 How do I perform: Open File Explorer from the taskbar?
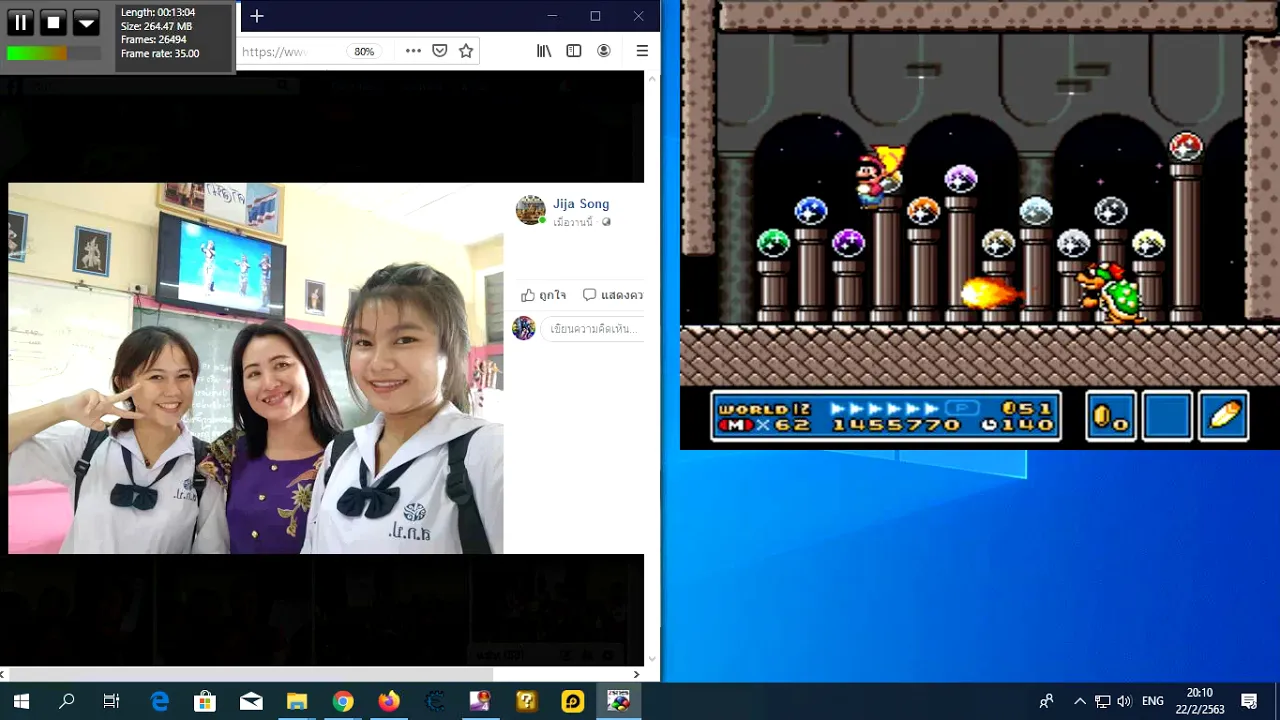(297, 701)
